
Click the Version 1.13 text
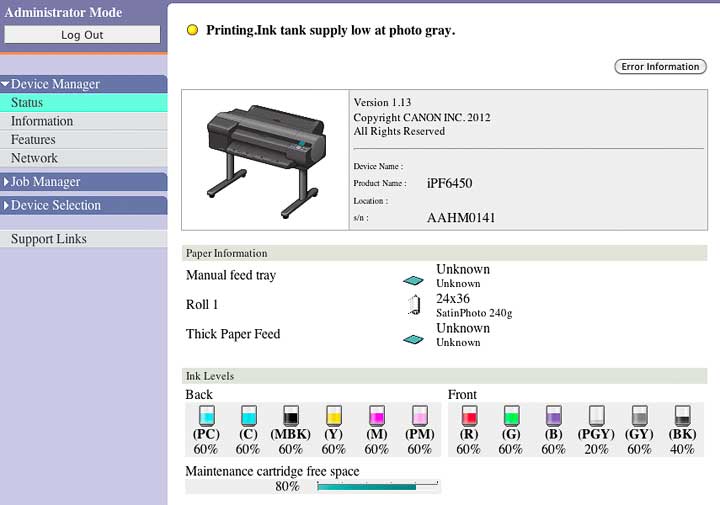[382, 102]
